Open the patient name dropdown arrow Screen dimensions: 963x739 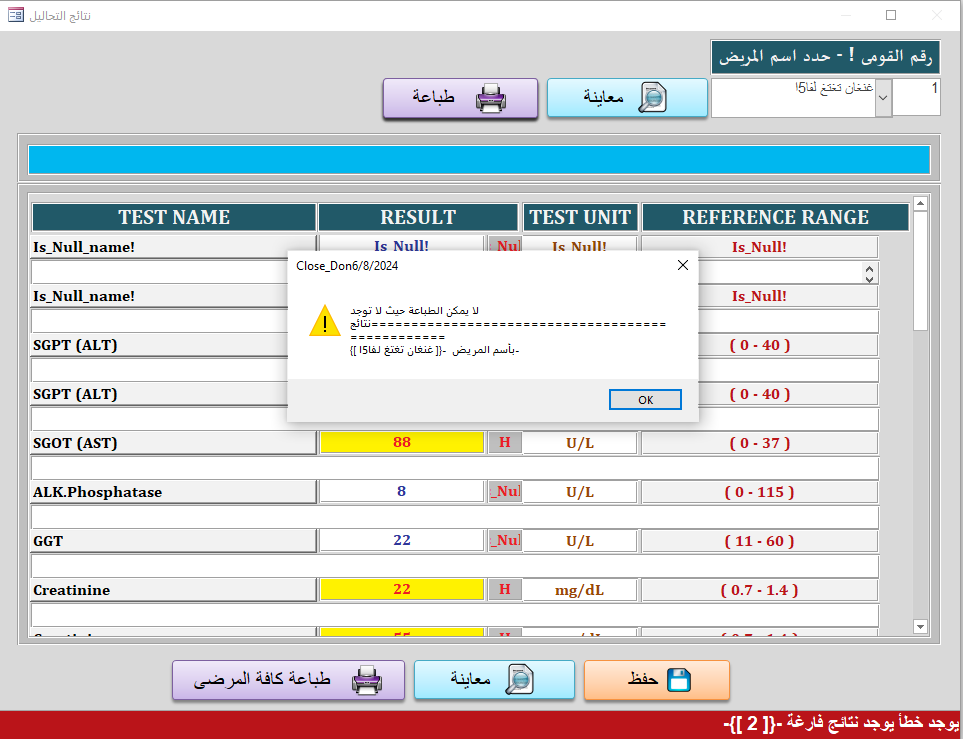click(x=883, y=99)
